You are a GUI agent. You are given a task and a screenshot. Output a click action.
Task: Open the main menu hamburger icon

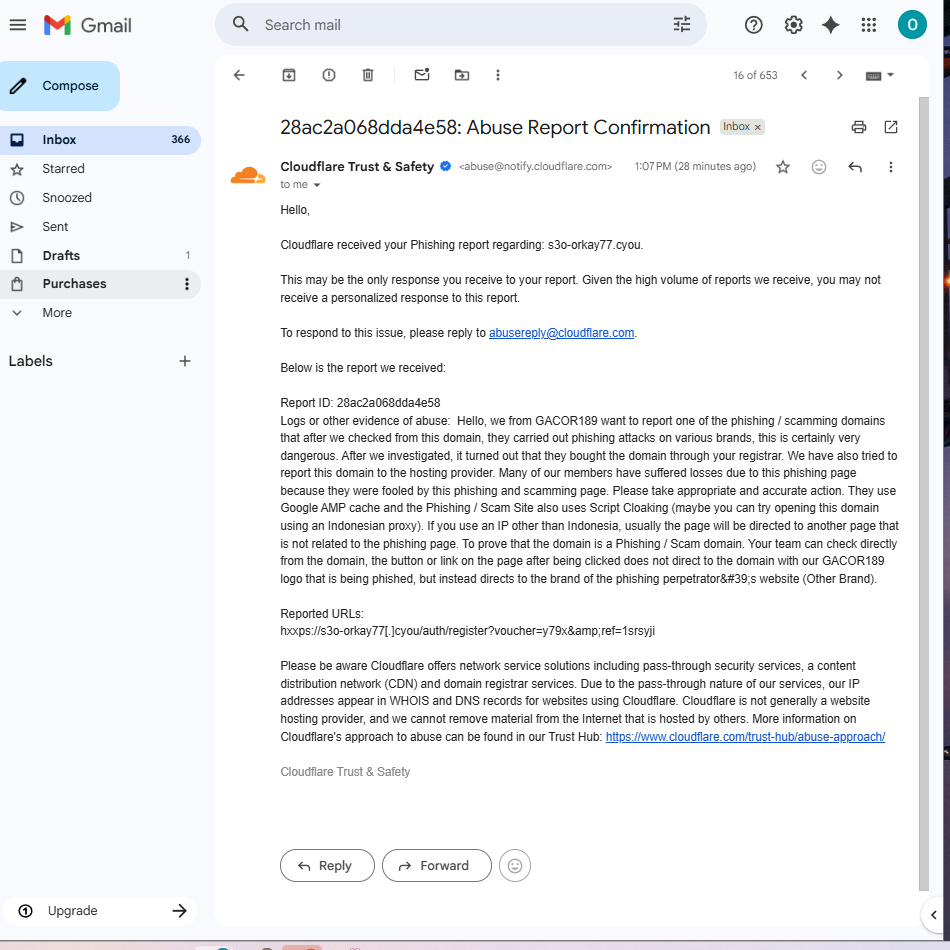click(x=18, y=25)
